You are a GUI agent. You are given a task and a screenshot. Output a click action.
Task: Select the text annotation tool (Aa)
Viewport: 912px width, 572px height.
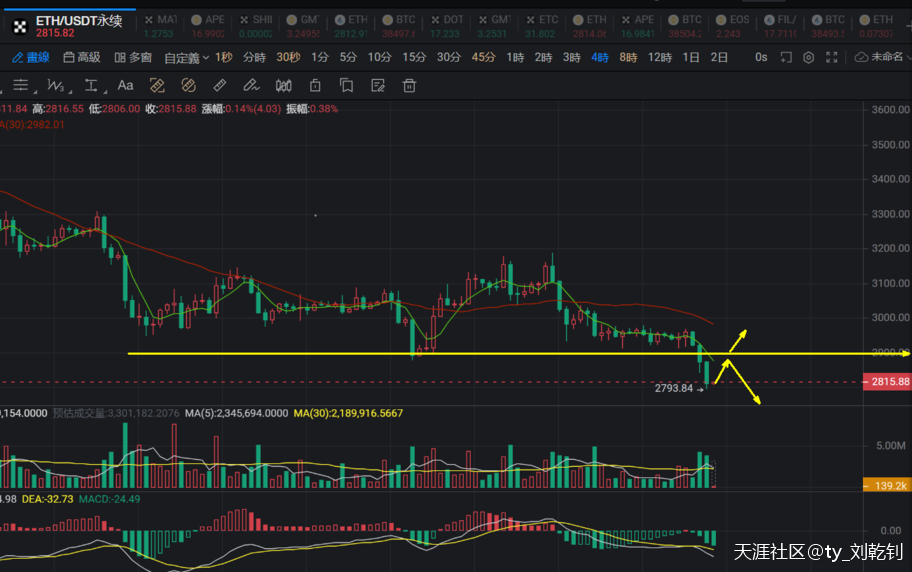(125, 86)
